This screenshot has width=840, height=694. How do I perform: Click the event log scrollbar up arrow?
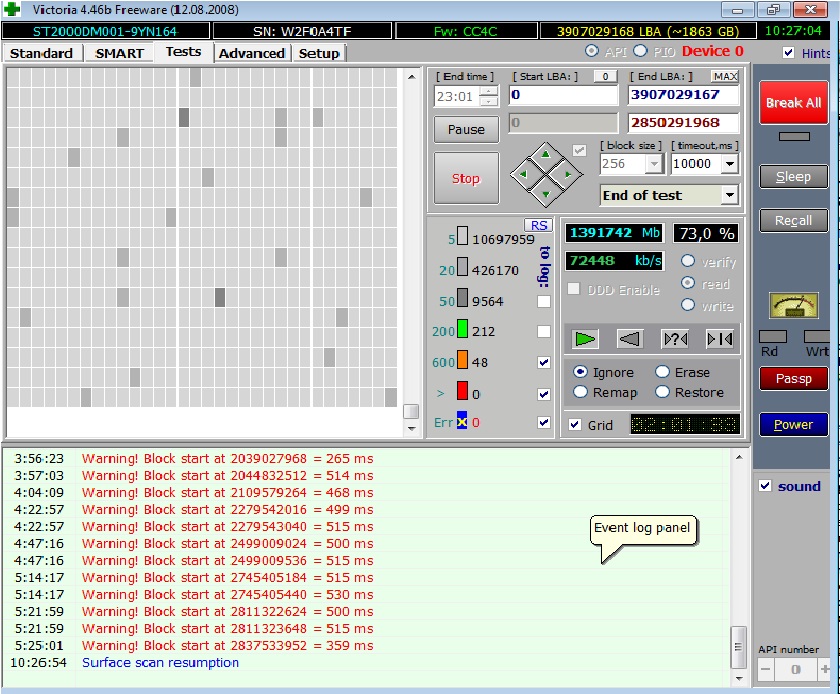click(x=739, y=457)
